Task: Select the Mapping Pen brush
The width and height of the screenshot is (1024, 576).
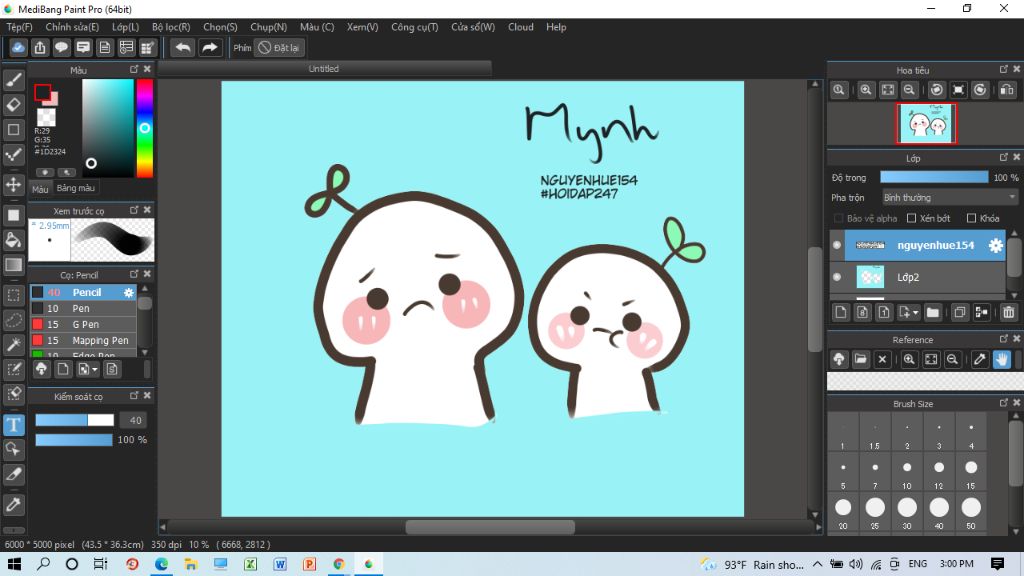Action: coord(84,340)
